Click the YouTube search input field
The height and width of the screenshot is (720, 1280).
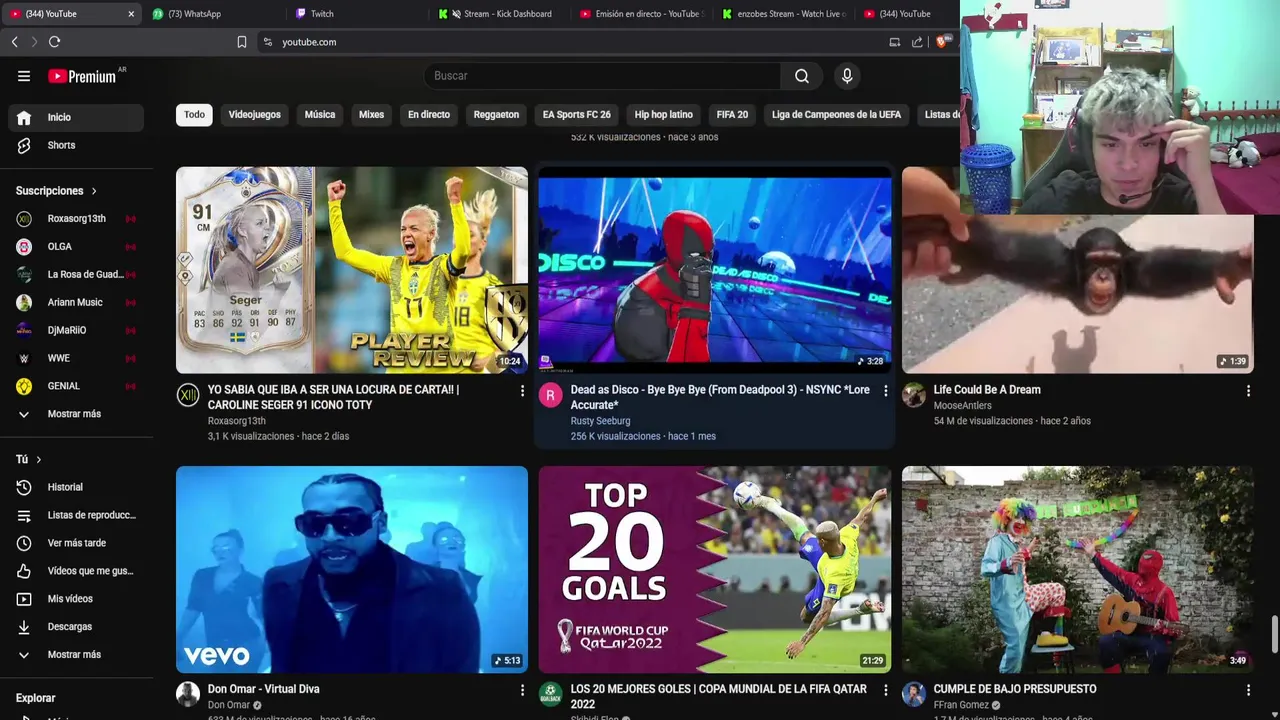[x=602, y=76]
